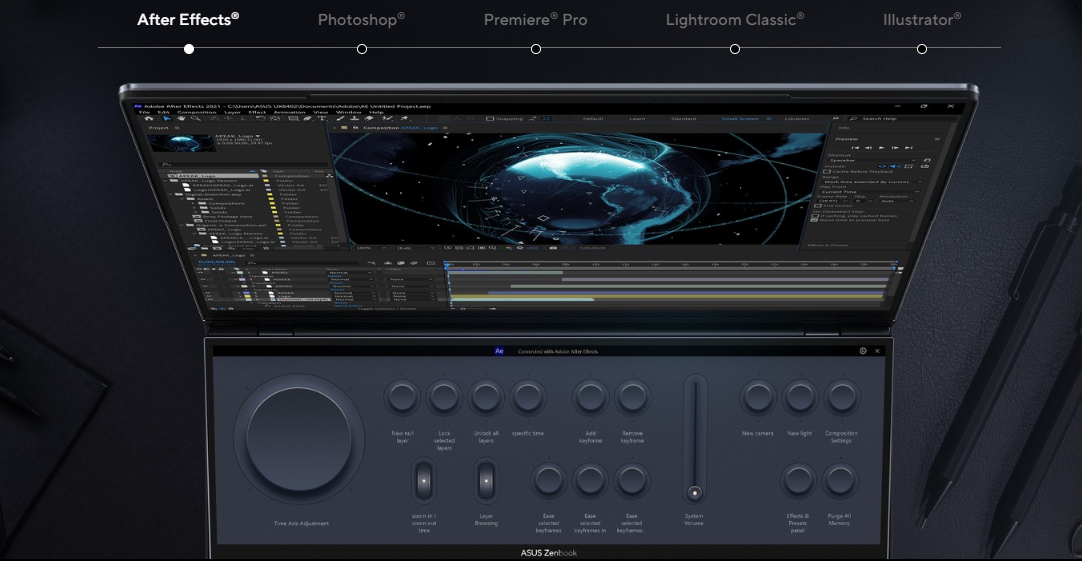Open the Animation menu in After Effects
The height and width of the screenshot is (561, 1082).
tap(289, 112)
